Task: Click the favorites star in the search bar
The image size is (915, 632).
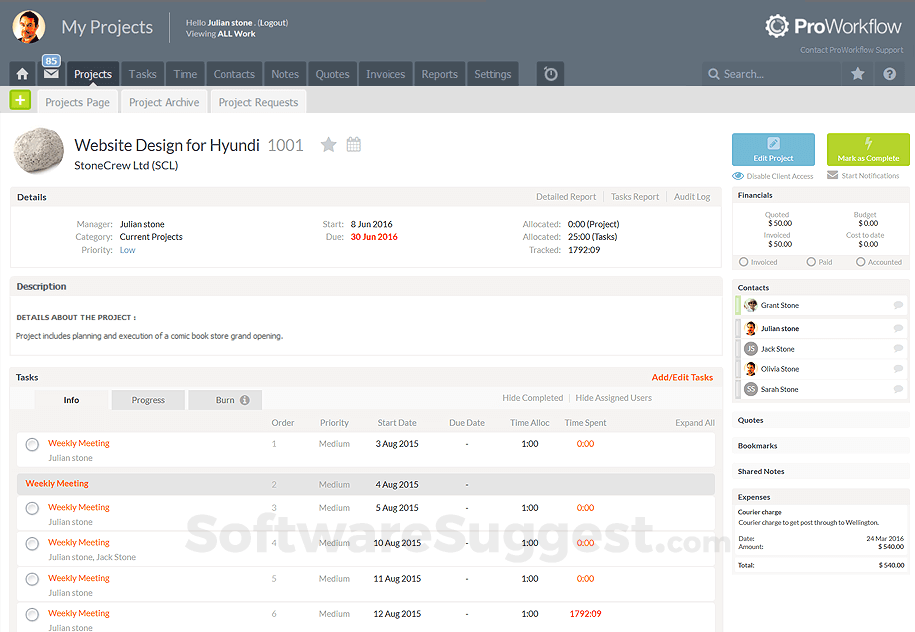Action: 857,73
